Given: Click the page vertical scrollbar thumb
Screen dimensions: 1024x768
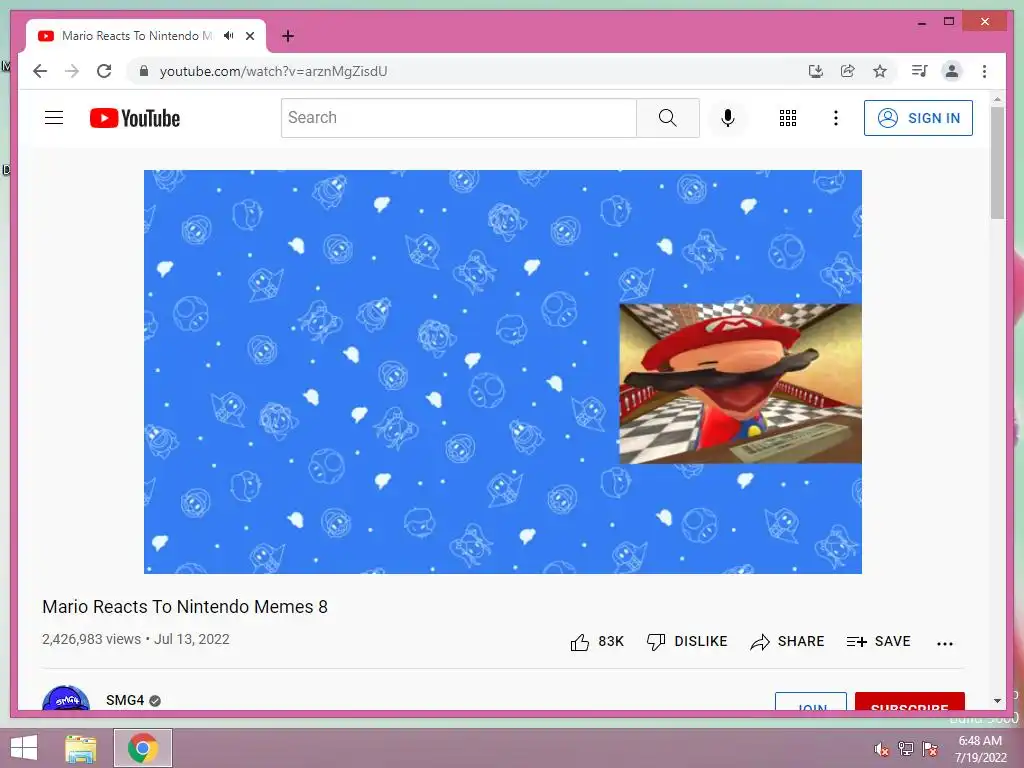Looking at the screenshot, I should pos(997,163).
